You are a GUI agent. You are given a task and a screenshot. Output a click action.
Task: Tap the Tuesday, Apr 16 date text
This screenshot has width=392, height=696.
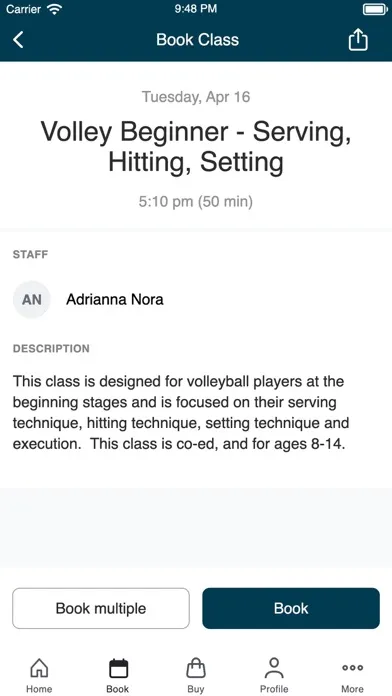point(196,97)
